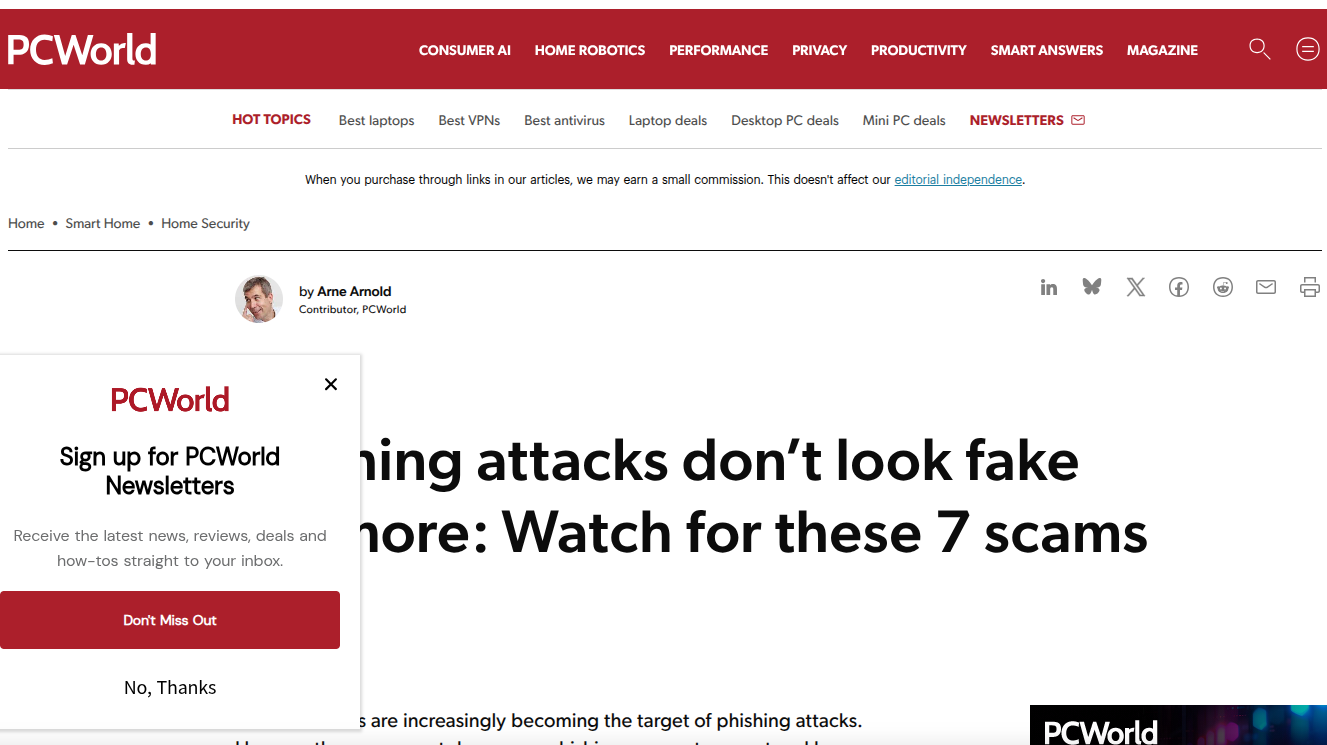The height and width of the screenshot is (745, 1327).
Task: Go to Home Security breadcrumb
Action: point(205,223)
